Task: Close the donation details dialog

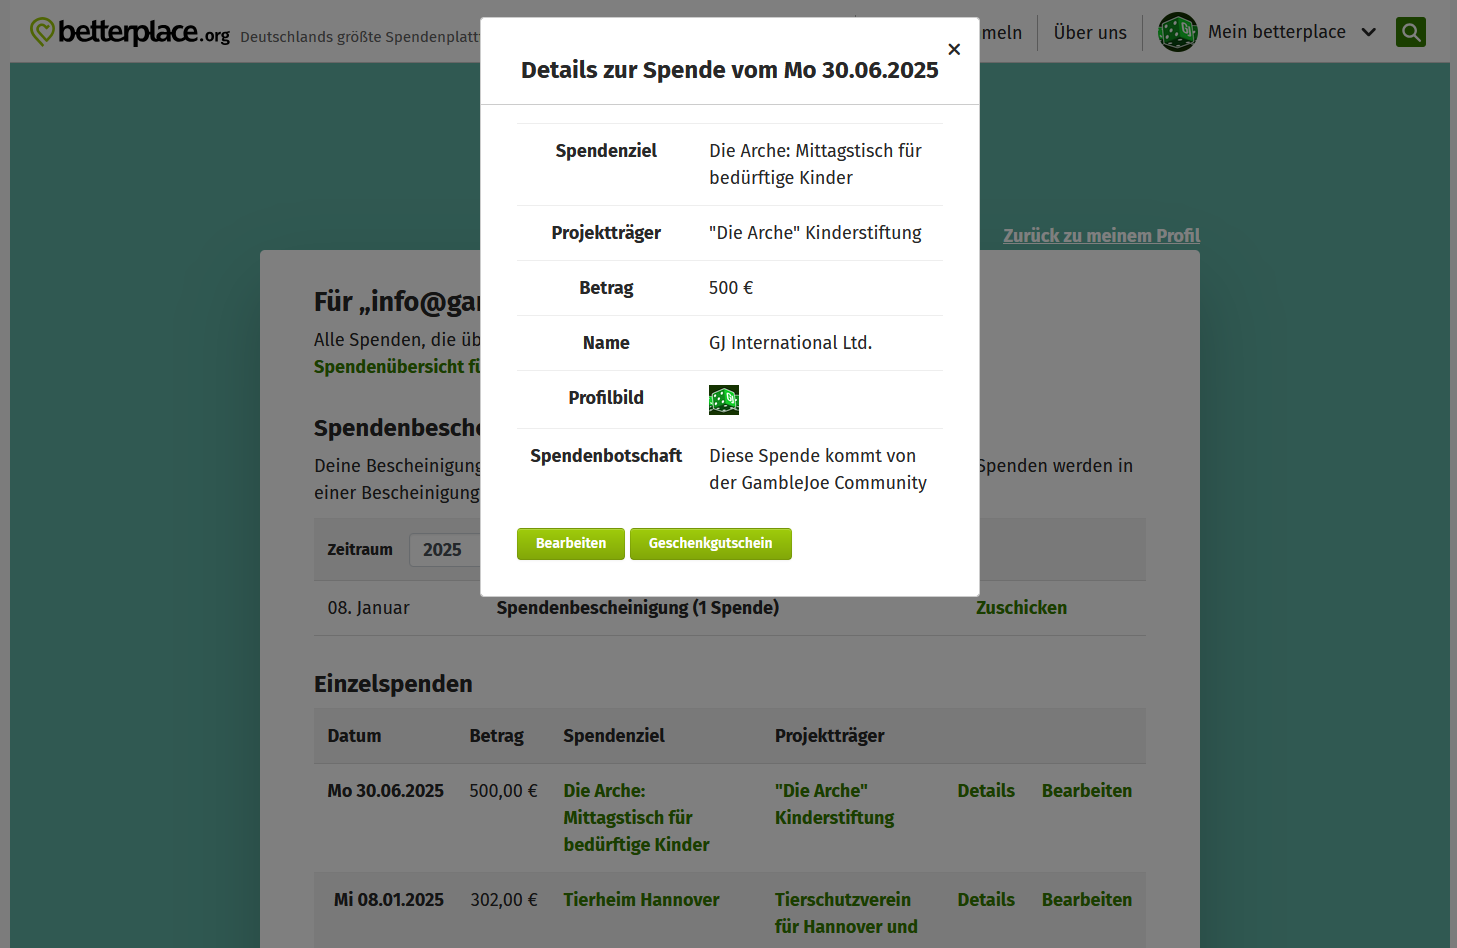Action: [x=954, y=49]
